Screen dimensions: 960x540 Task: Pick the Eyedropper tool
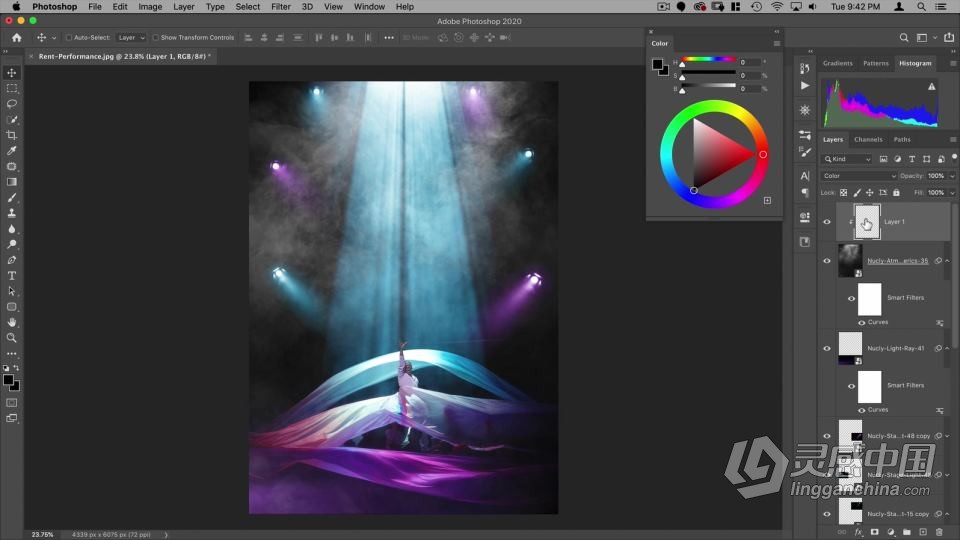[x=12, y=151]
